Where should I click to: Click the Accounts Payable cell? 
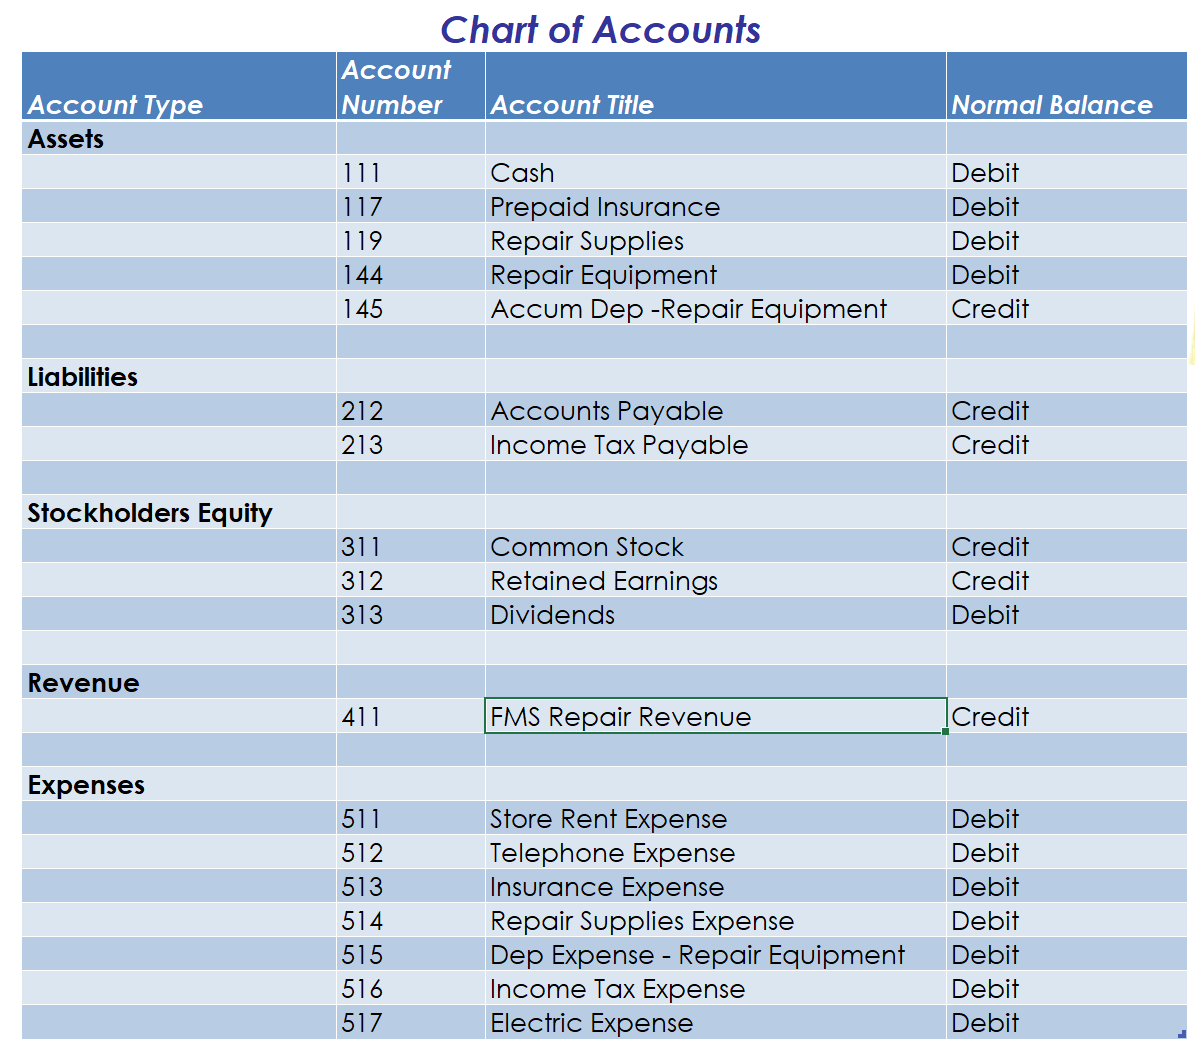click(x=607, y=411)
